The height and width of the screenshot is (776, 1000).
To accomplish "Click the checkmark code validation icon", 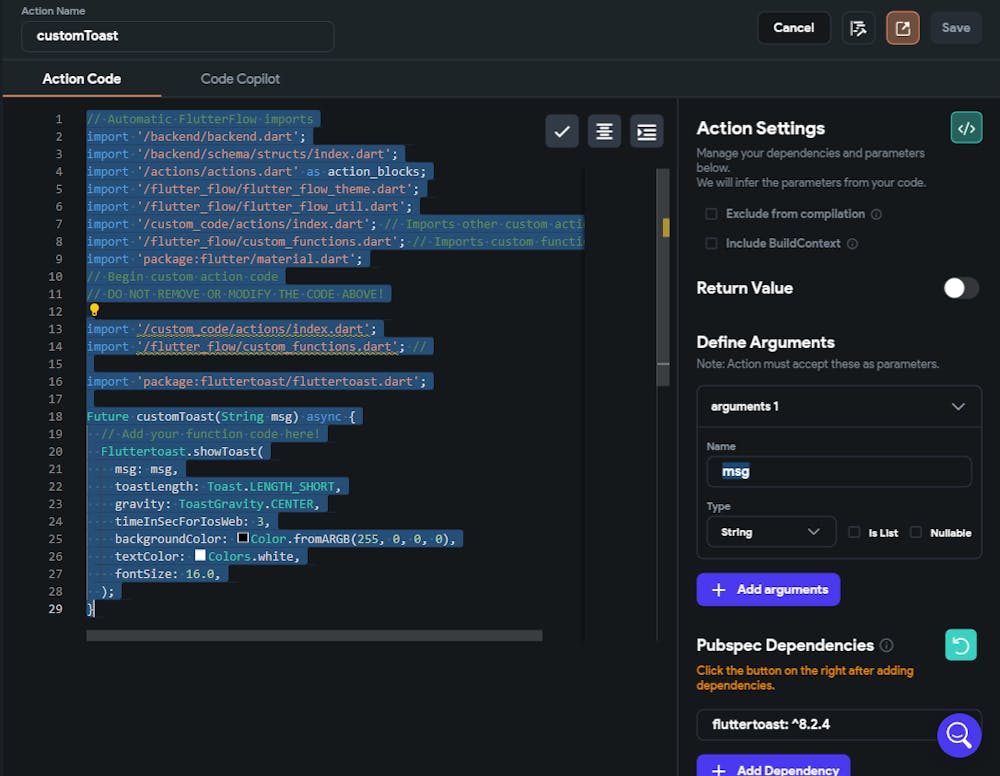I will point(562,131).
